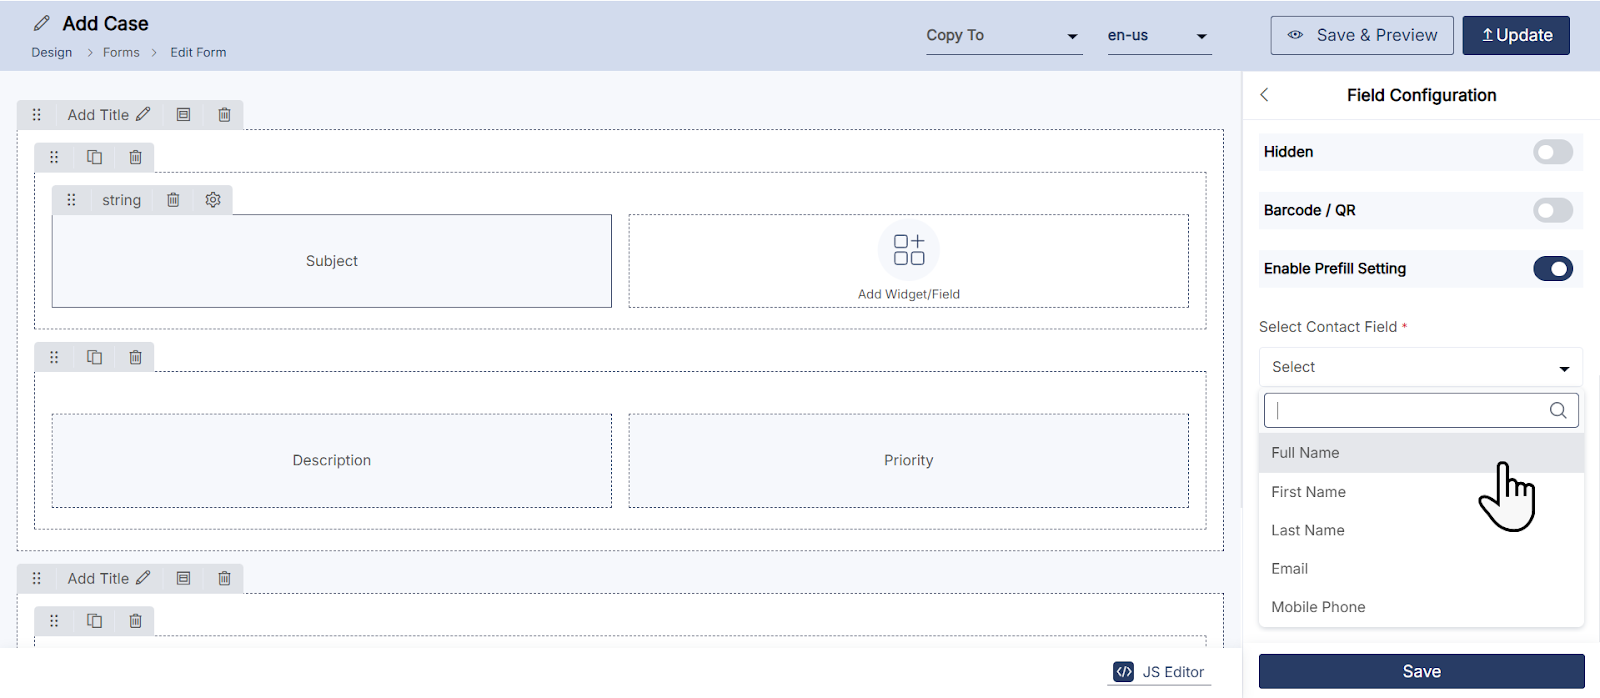Viewport: 1600px width, 698px height.
Task: Click the Save & Preview button
Action: pyautogui.click(x=1361, y=35)
